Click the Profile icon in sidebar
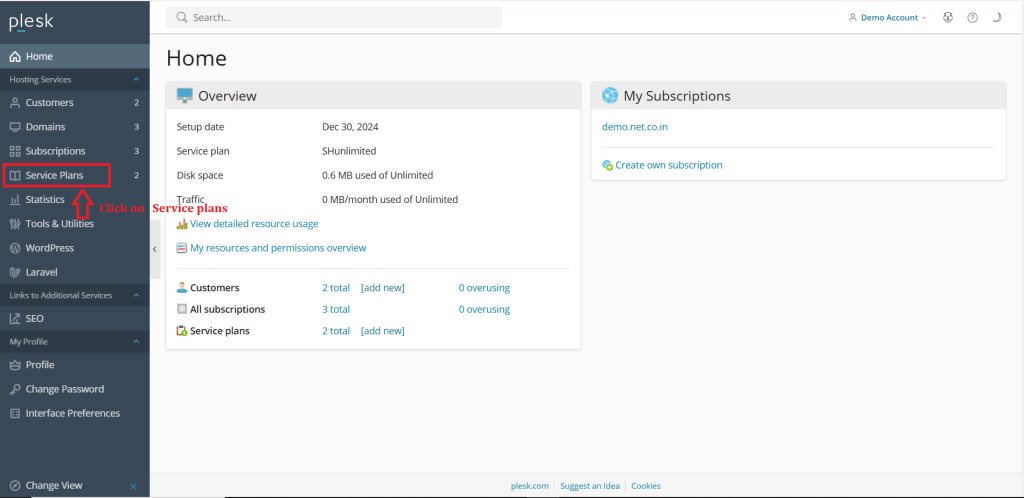The width and height of the screenshot is (1024, 498). click(x=14, y=365)
